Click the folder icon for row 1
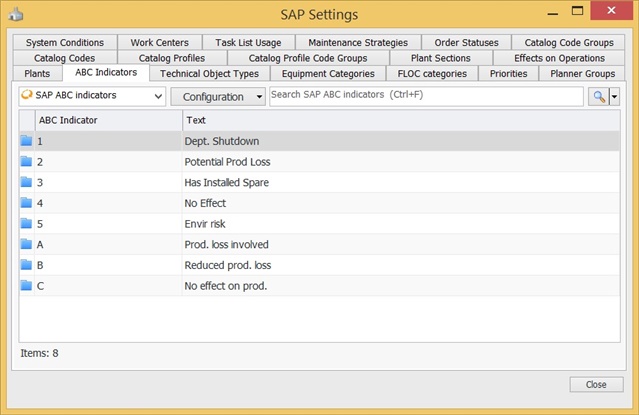This screenshot has height=415, width=639. (26, 141)
